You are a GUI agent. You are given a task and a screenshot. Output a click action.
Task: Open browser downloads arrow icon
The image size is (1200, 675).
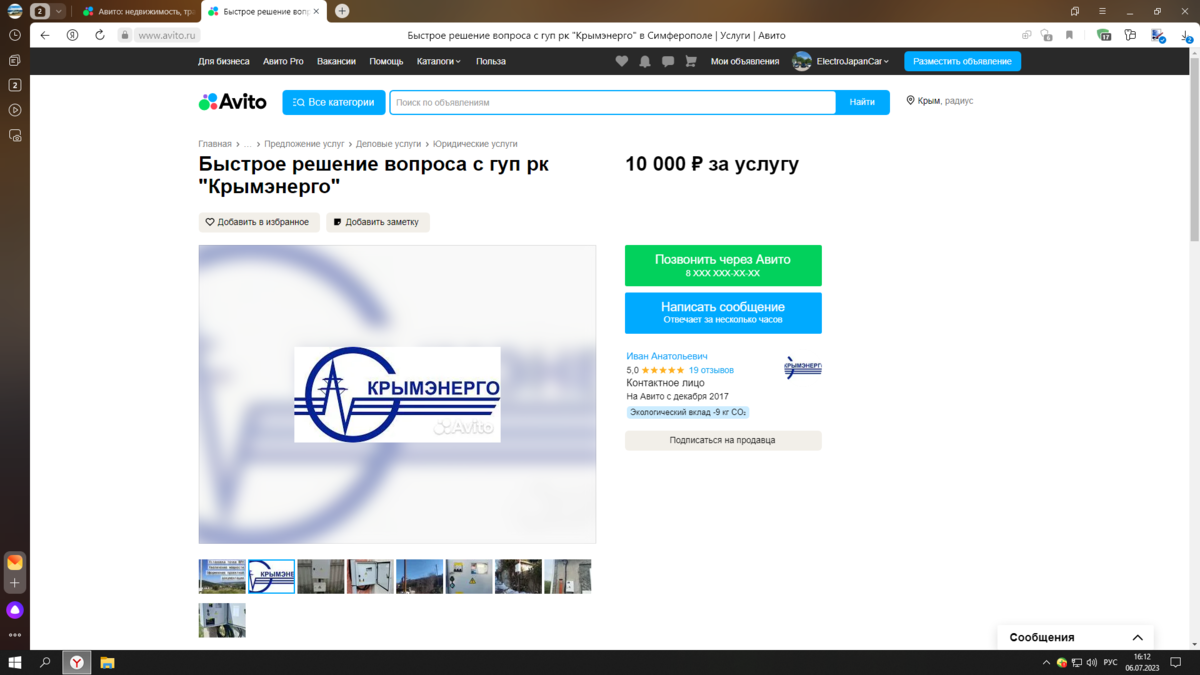coord(1187,35)
